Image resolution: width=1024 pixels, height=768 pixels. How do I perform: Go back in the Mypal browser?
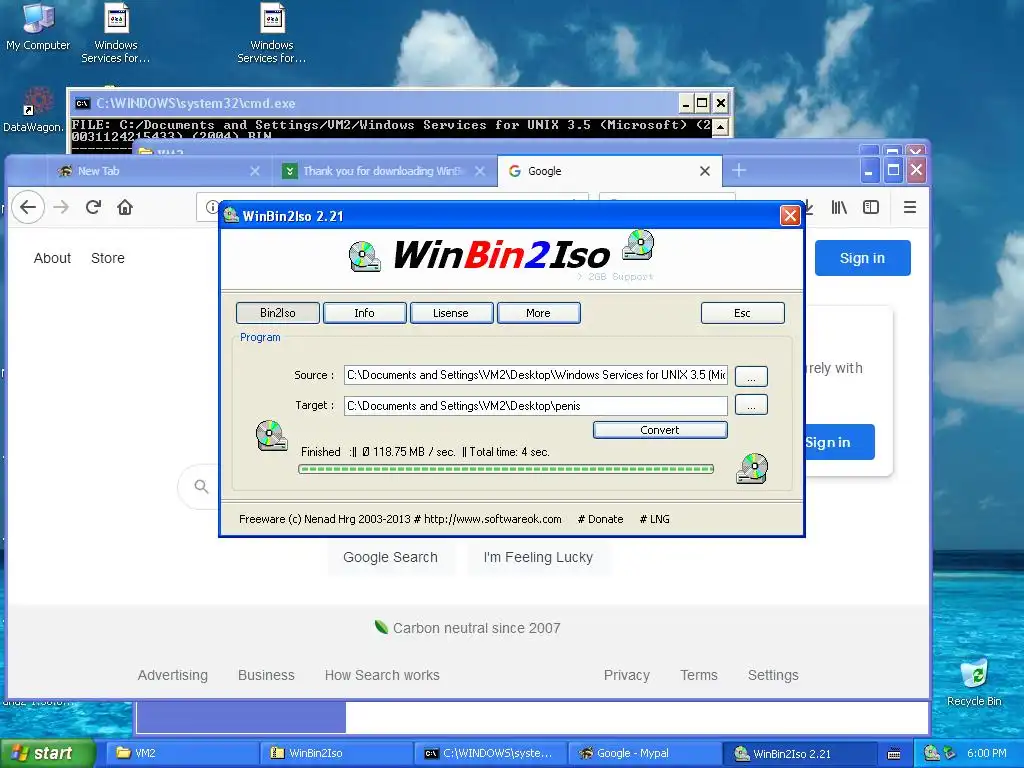click(x=27, y=207)
